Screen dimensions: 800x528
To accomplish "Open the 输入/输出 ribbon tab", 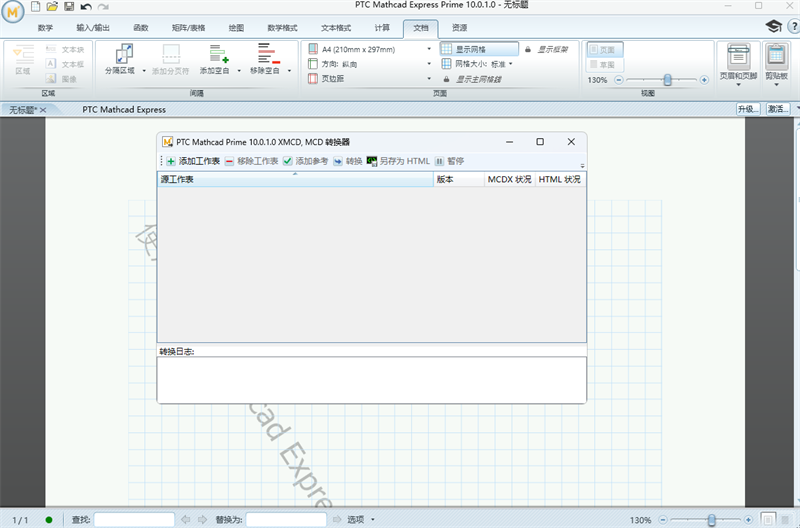I will (x=93, y=28).
